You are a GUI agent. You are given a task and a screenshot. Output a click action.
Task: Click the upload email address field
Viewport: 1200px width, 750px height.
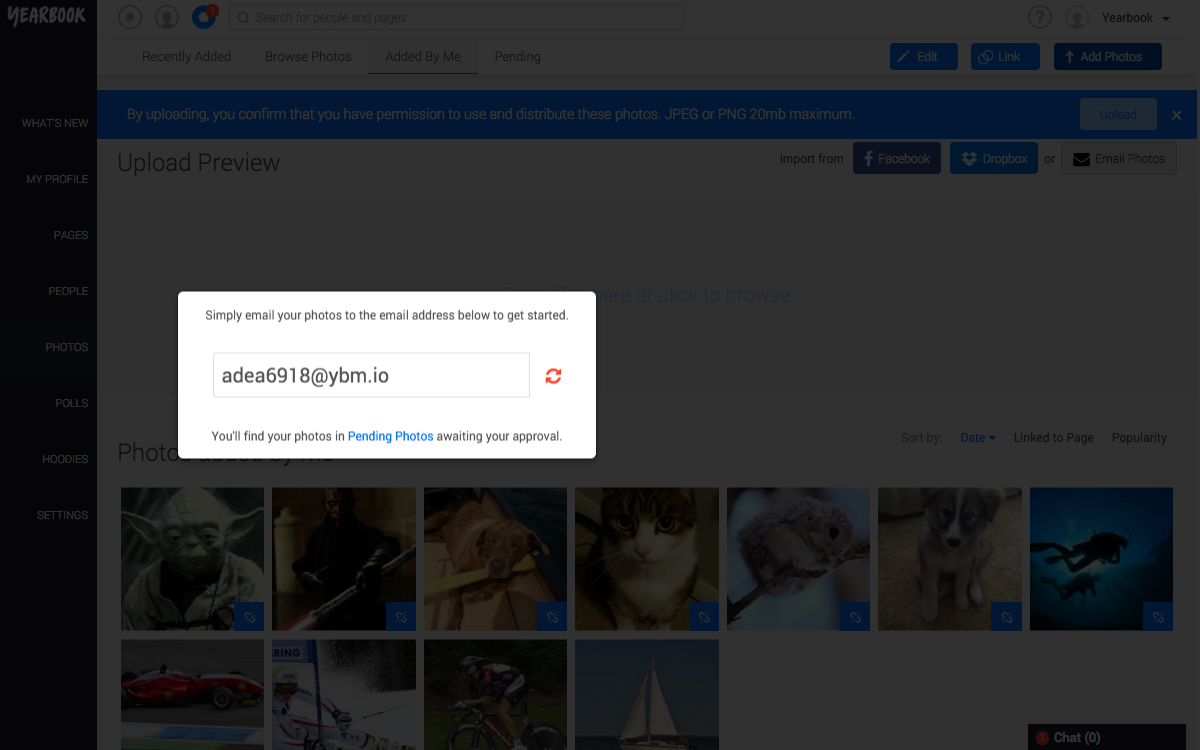click(x=371, y=375)
